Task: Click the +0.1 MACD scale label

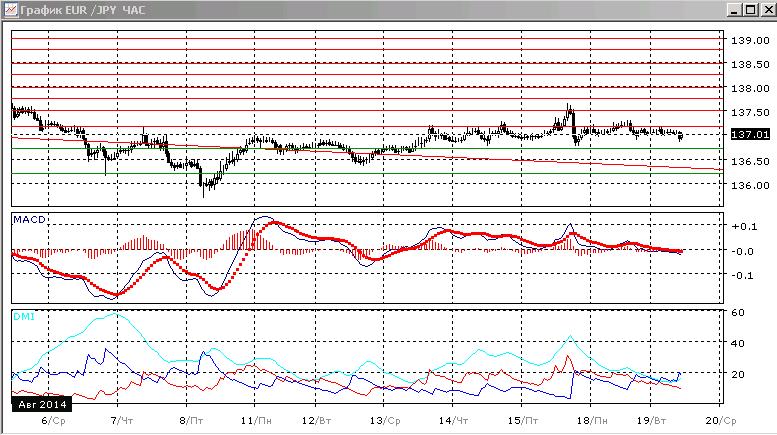Action: point(744,226)
